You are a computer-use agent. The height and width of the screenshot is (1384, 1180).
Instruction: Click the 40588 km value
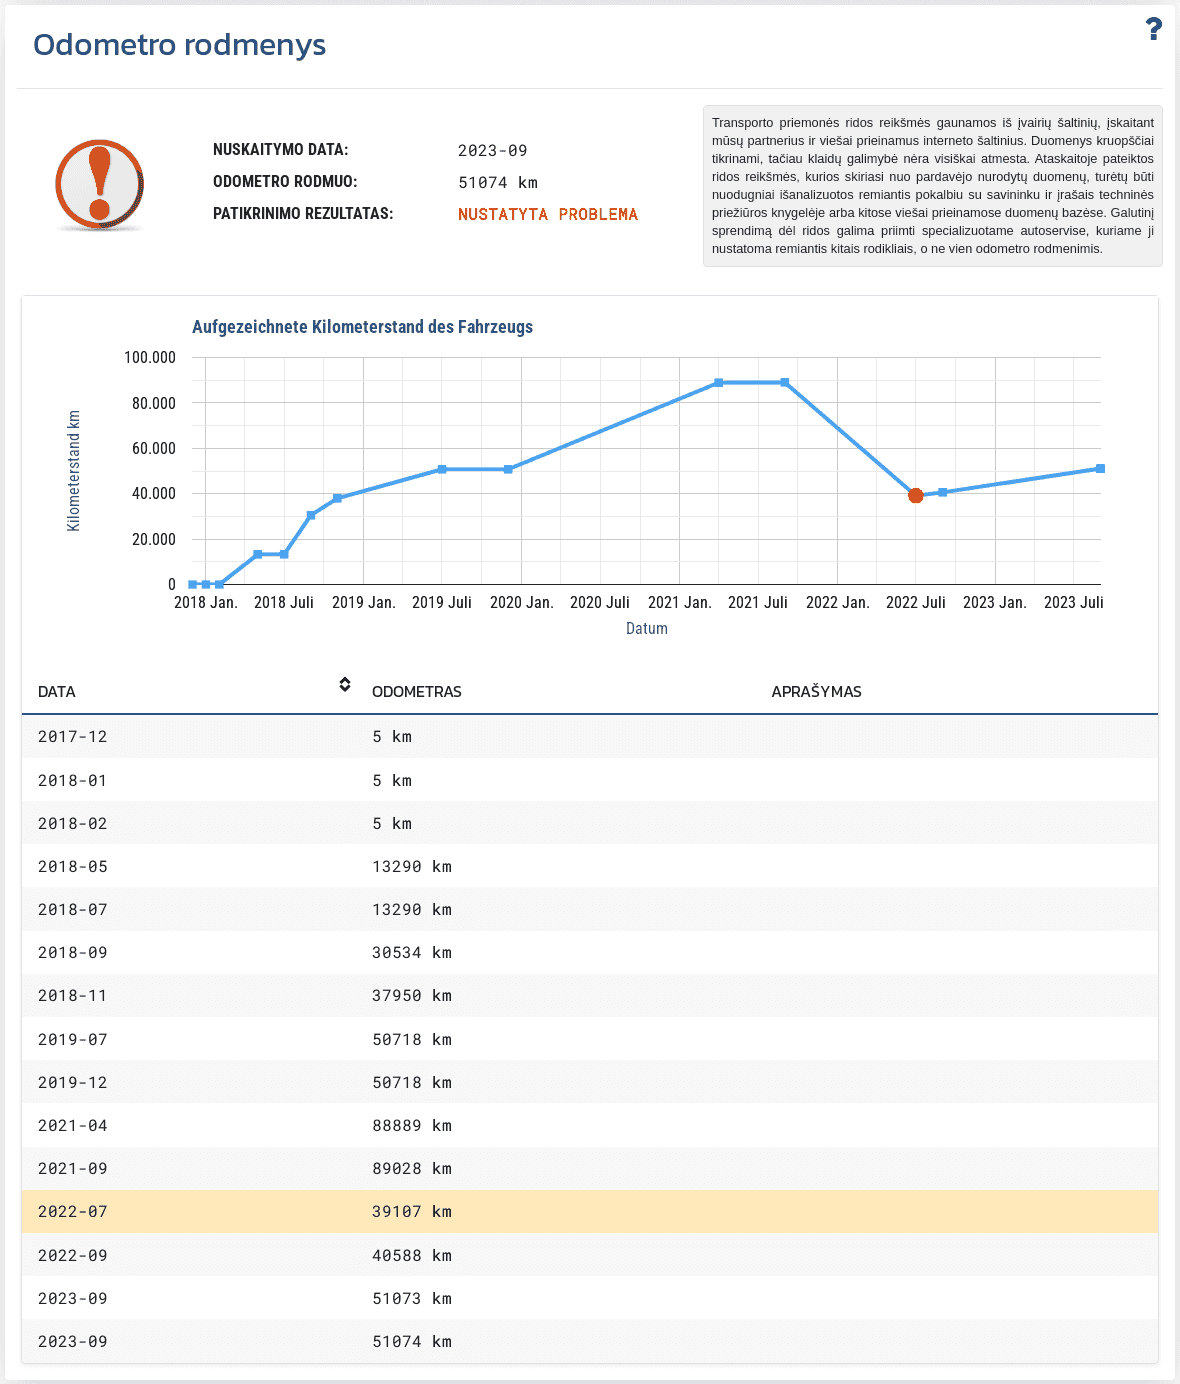(412, 1256)
